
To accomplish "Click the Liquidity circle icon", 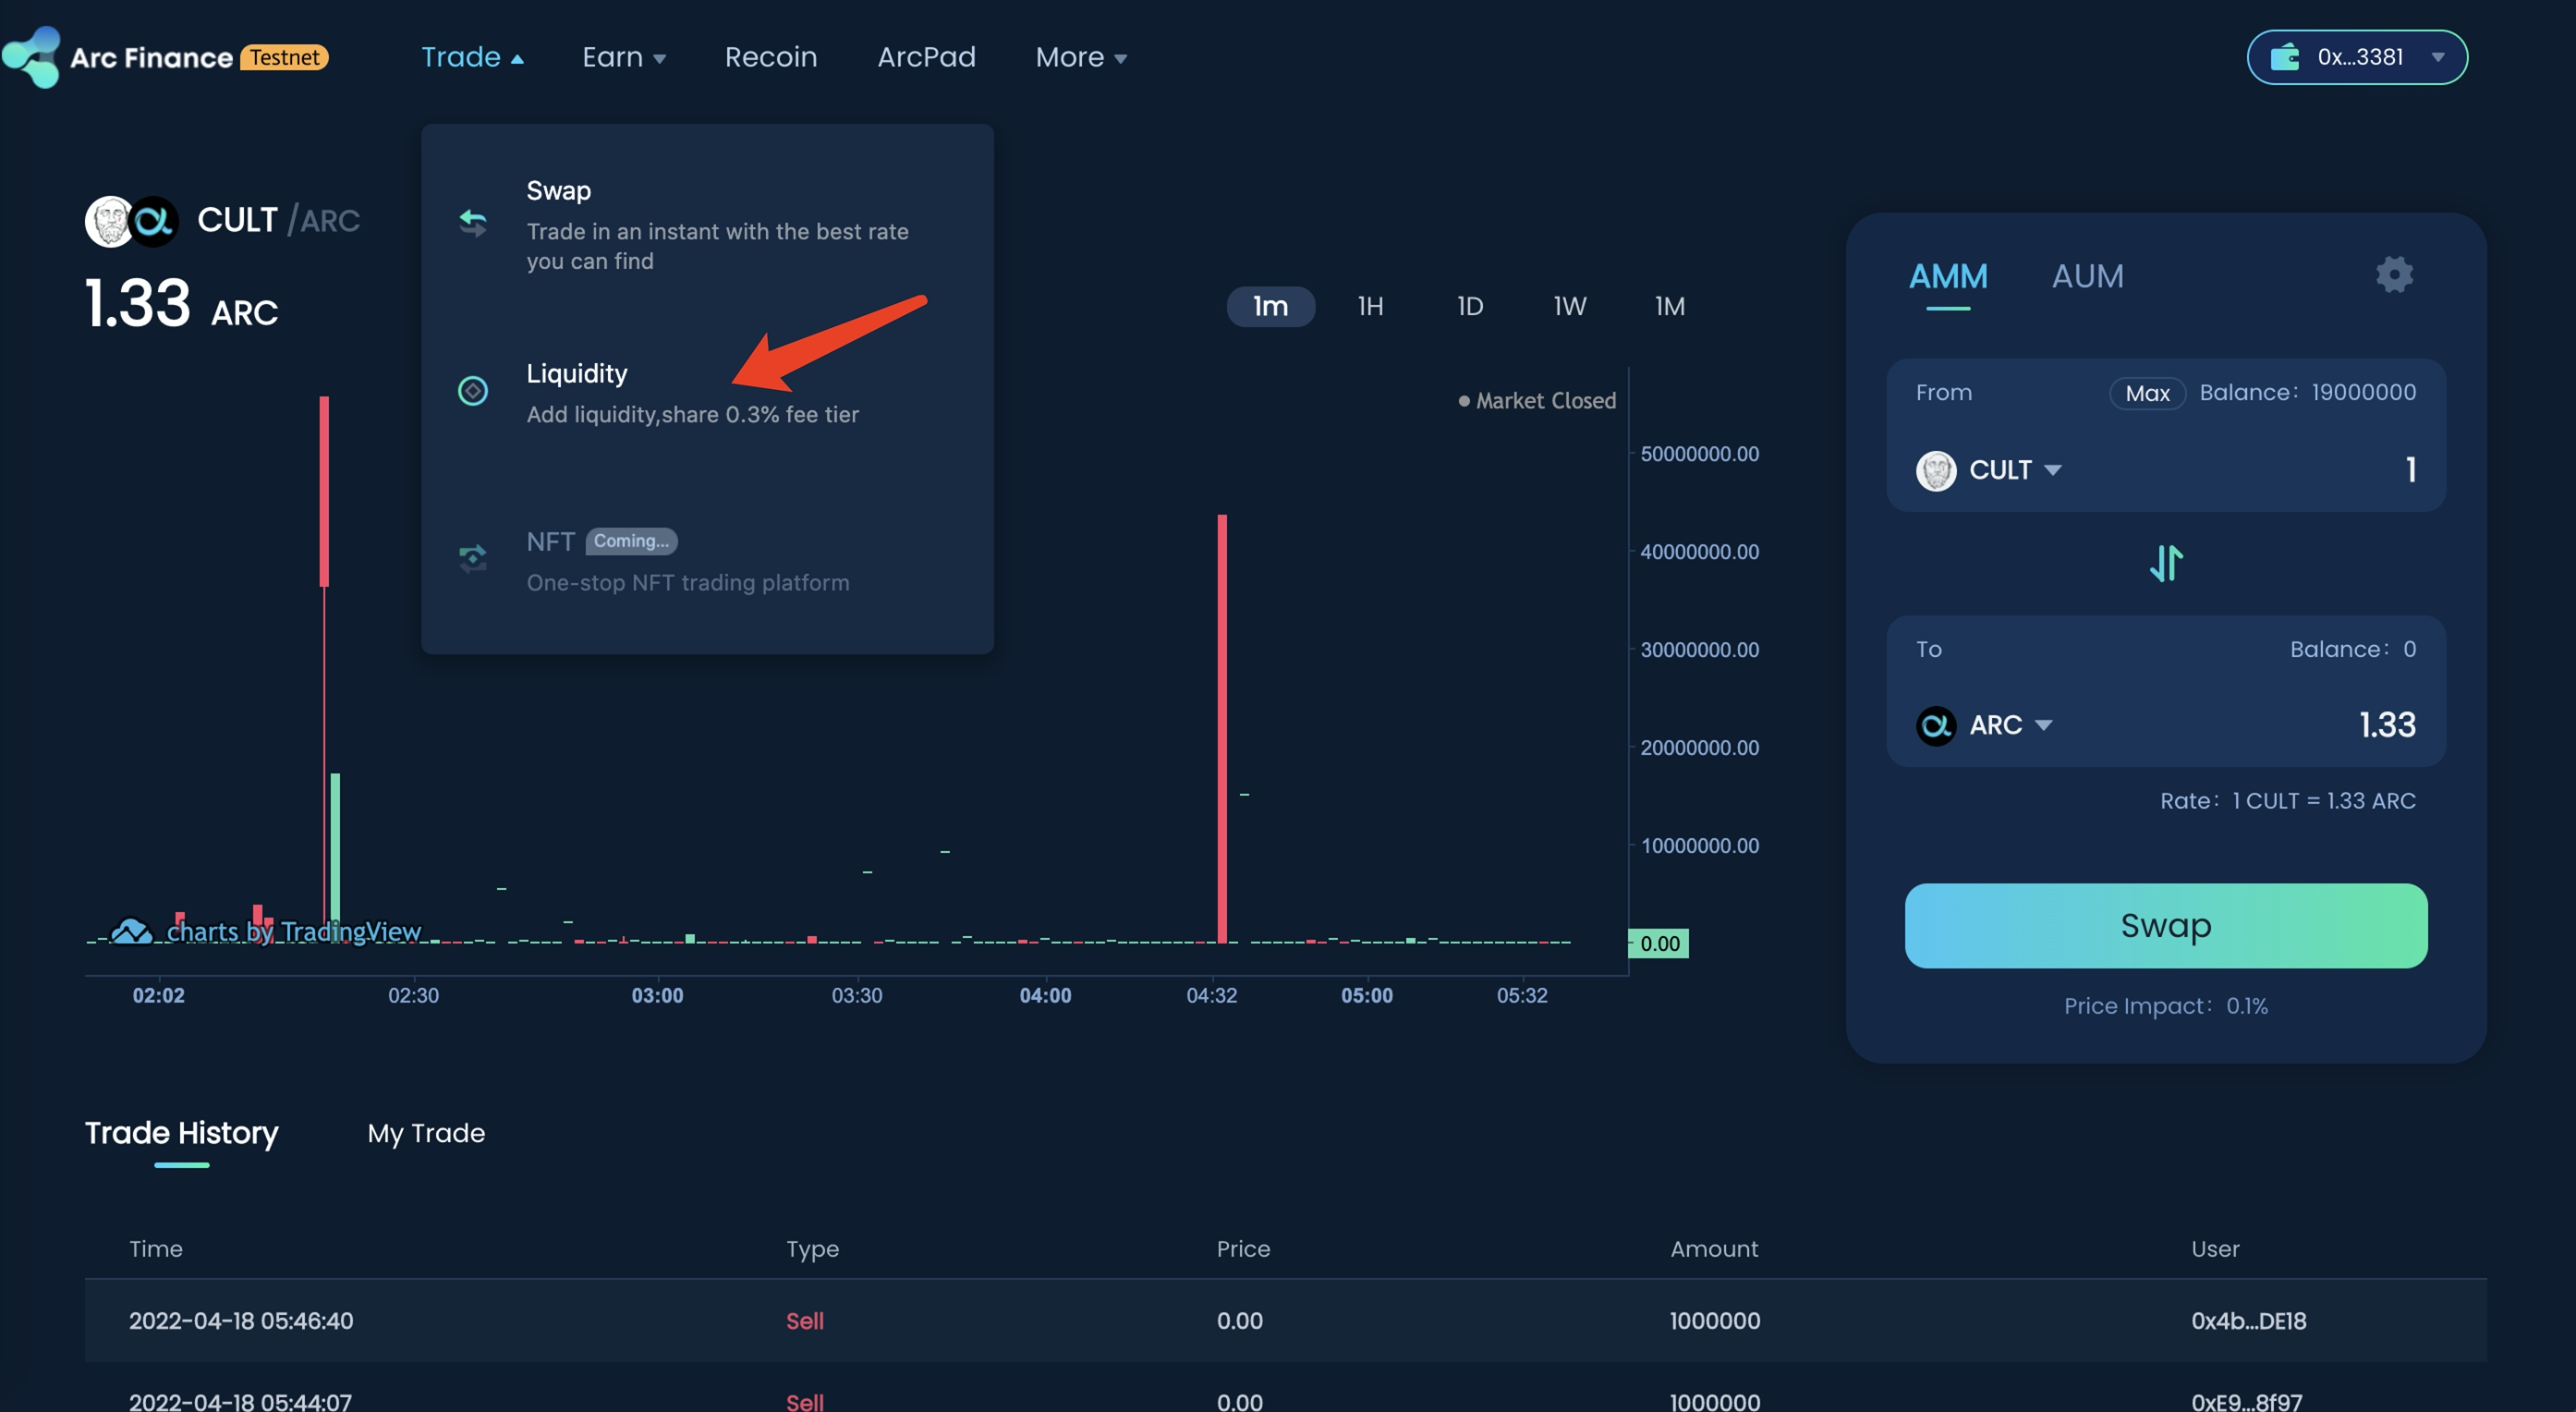I will [473, 390].
